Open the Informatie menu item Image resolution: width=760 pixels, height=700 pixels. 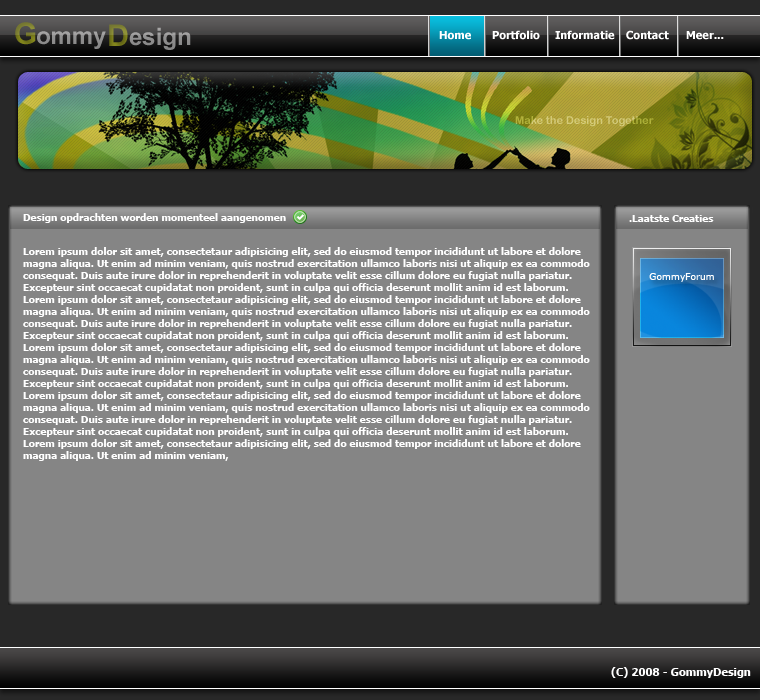584,36
